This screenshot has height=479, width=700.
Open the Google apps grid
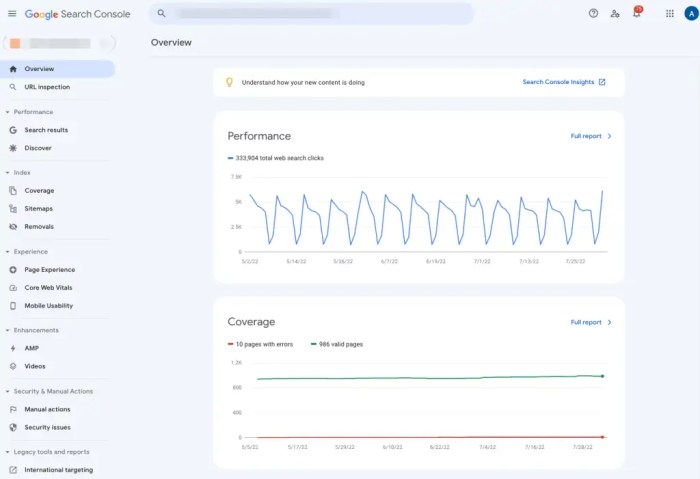[670, 13]
